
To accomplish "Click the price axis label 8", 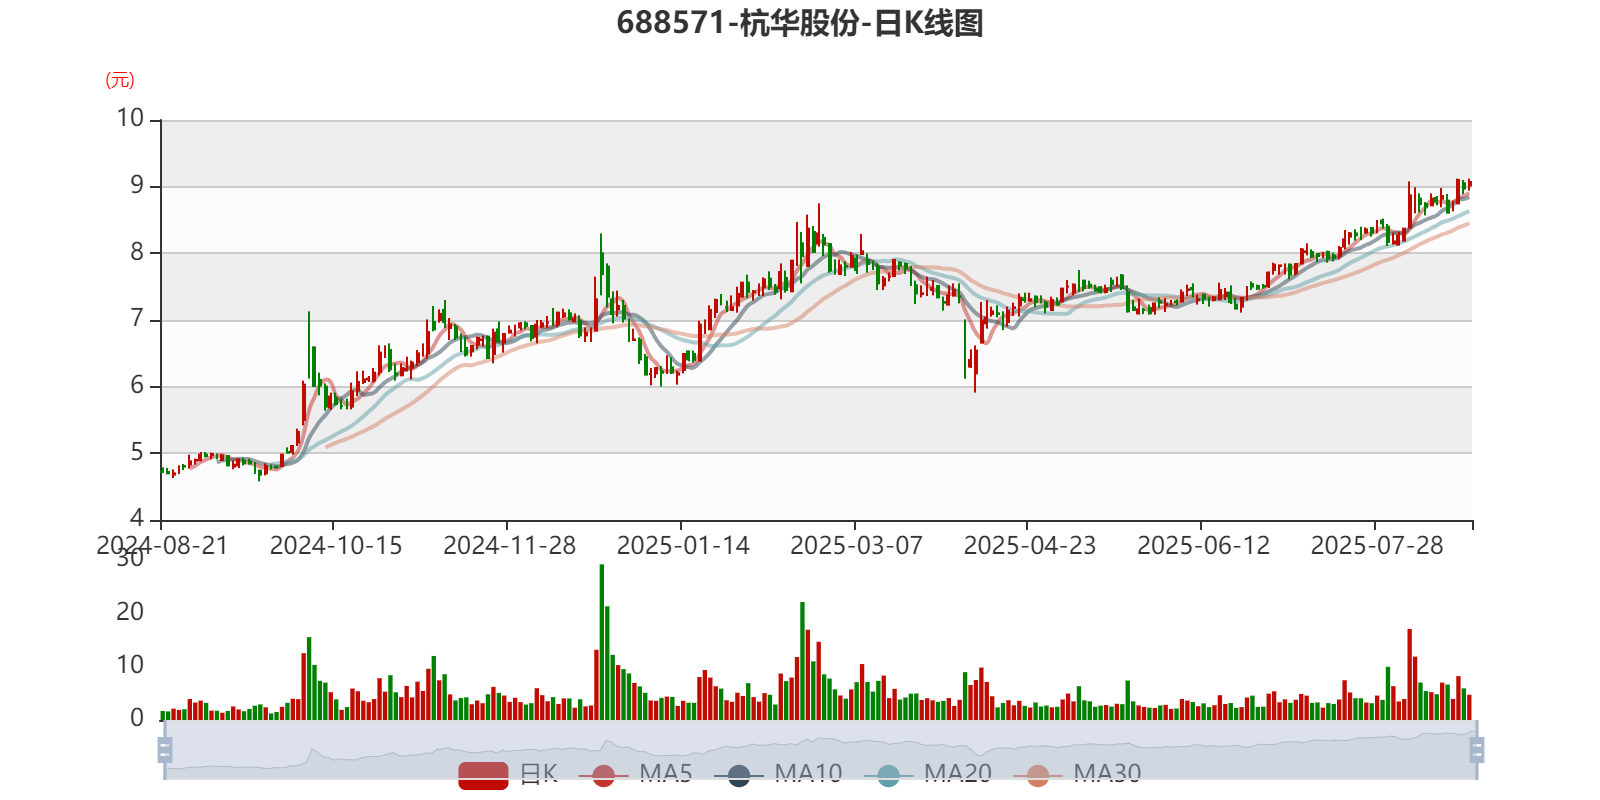I will pos(137,252).
